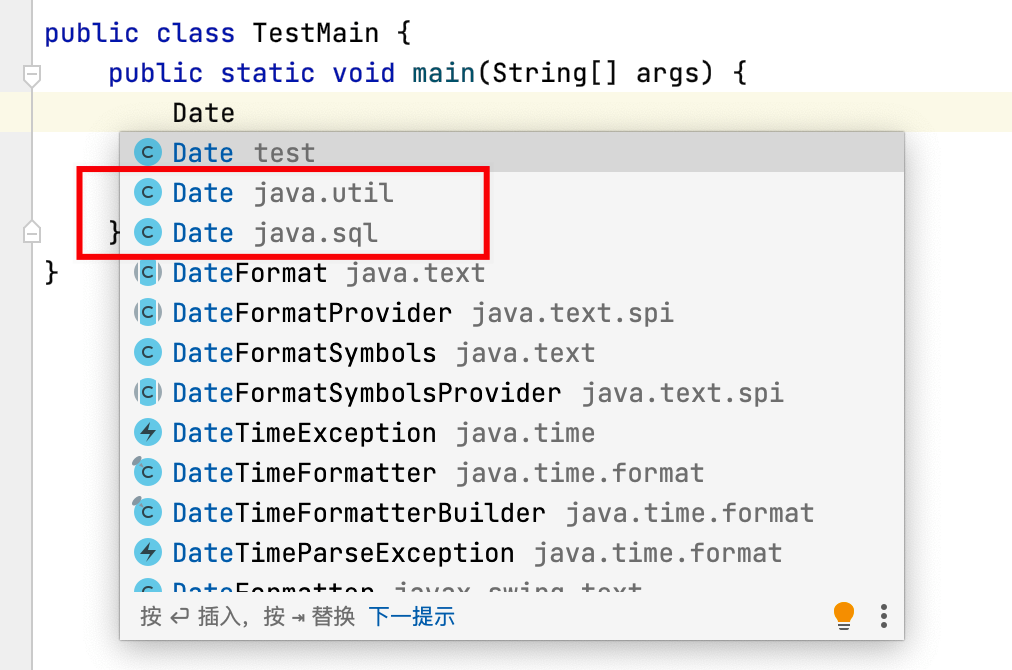
Task: Select Date from java.sql suggestion
Action: 275,233
